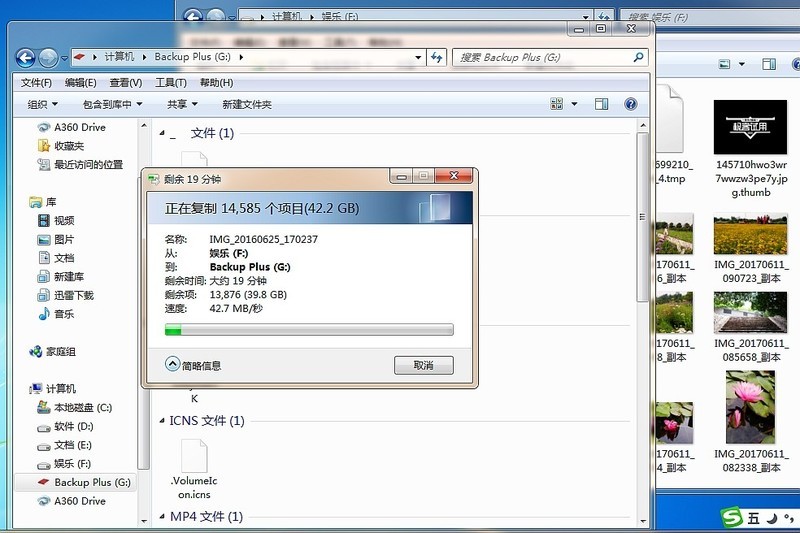Select 音乐 library in the sidebar
Screen dimensions: 800x533
[63, 314]
